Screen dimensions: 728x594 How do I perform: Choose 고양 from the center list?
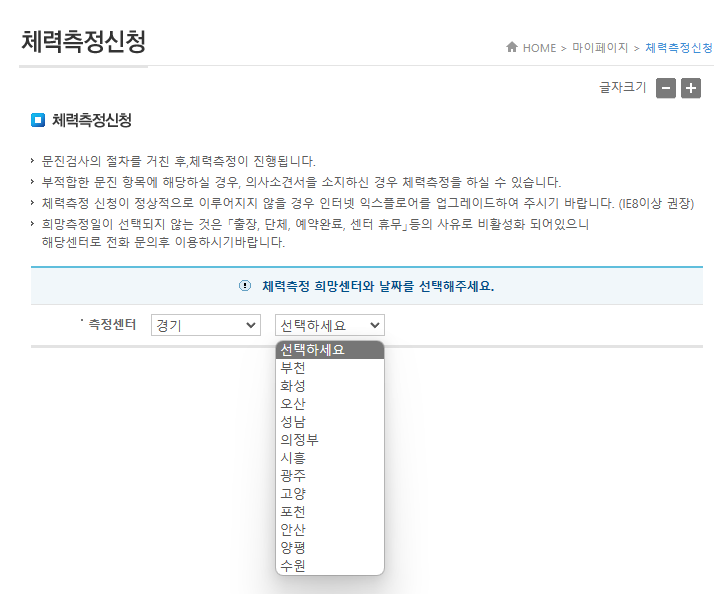(x=330, y=494)
